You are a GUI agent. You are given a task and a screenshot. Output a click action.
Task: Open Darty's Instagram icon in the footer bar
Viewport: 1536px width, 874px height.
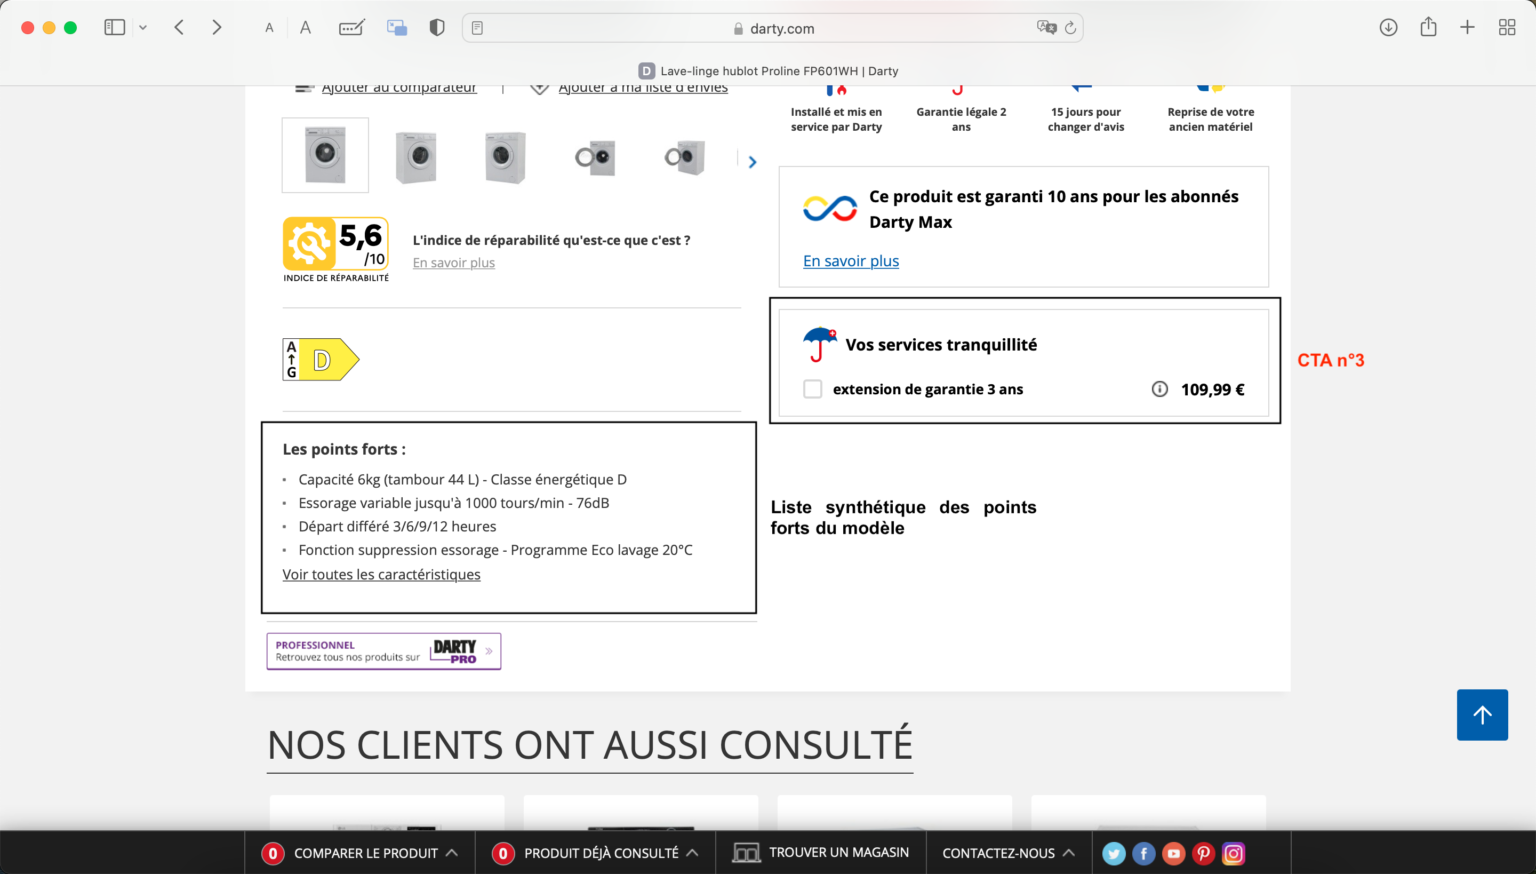(x=1233, y=853)
